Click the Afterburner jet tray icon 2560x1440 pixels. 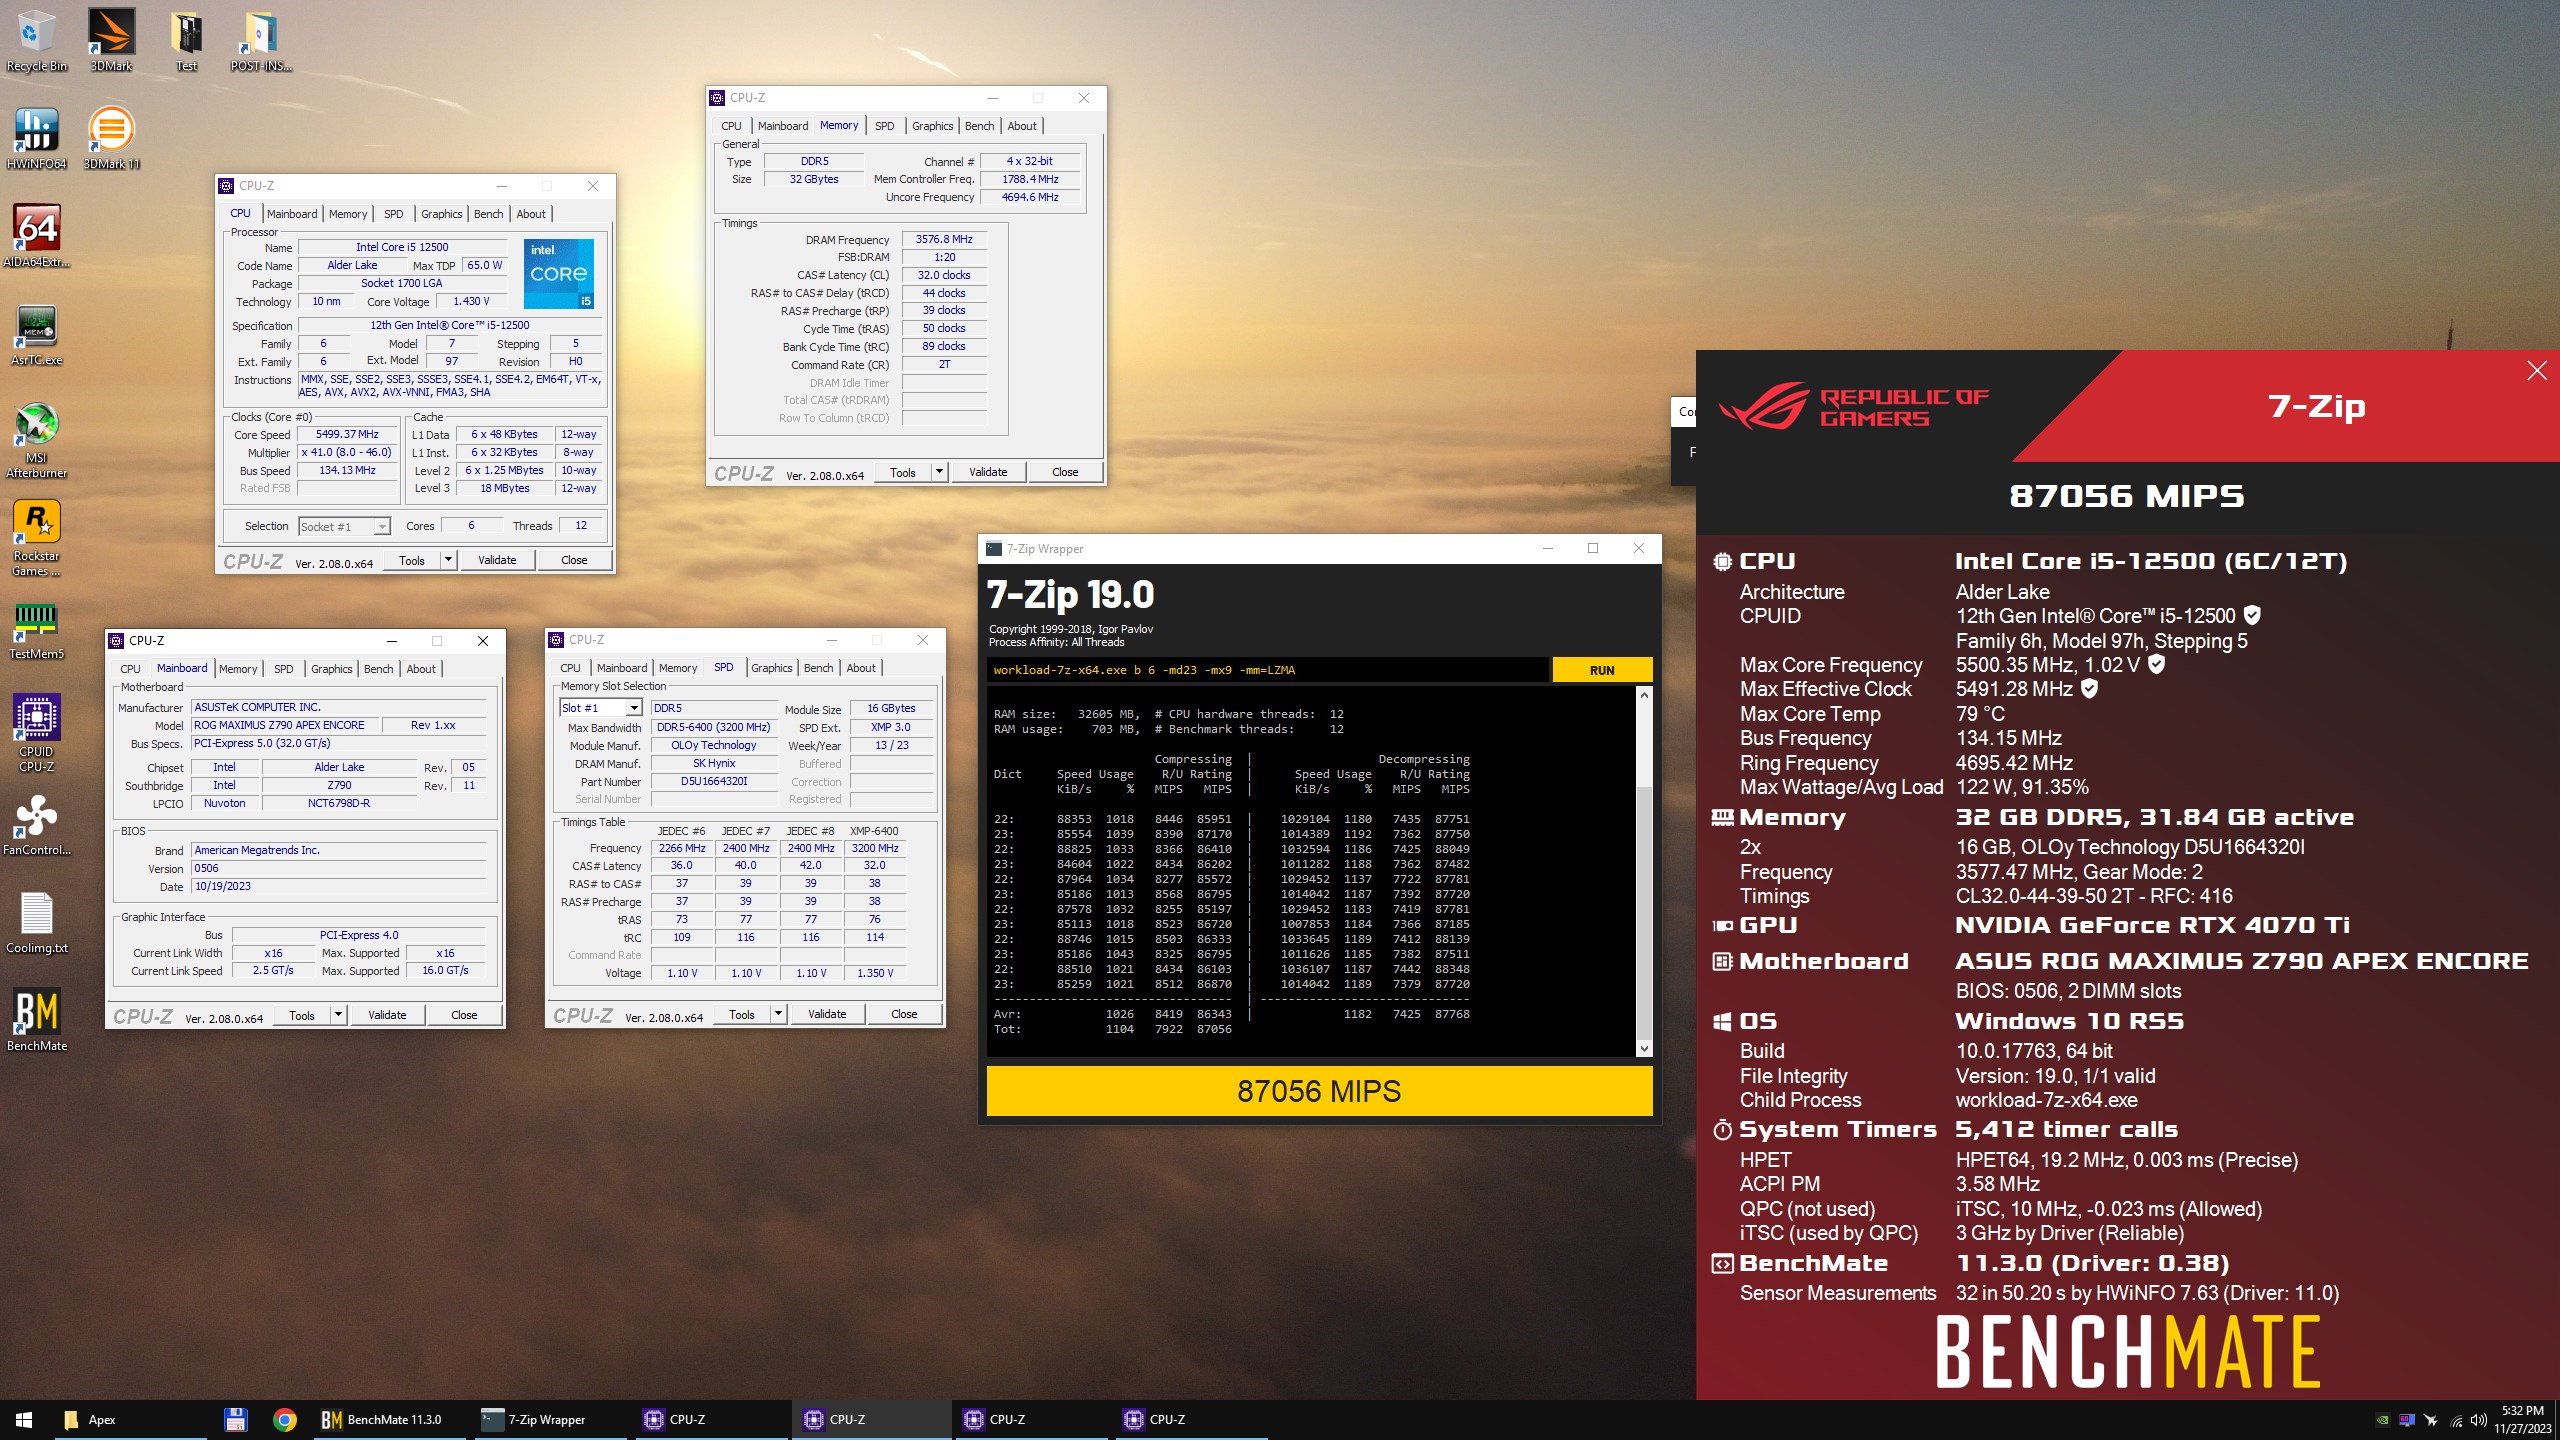2431,1420
